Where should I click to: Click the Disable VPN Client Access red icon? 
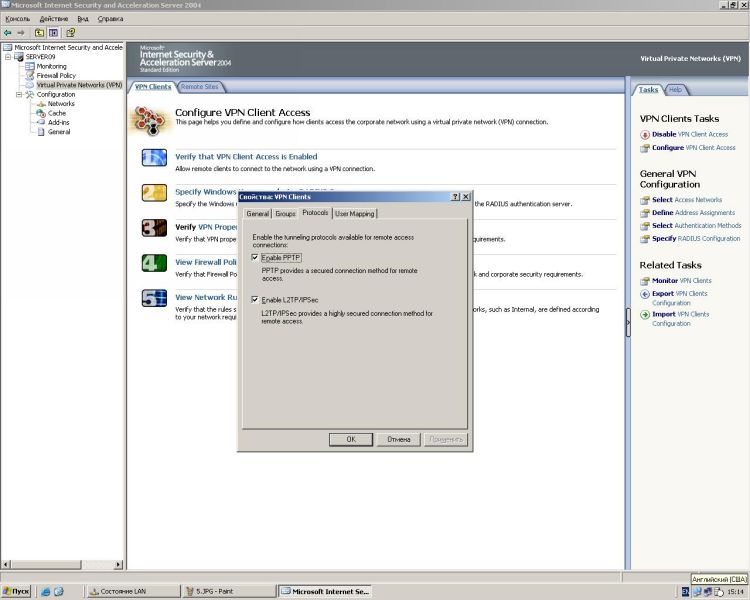pyautogui.click(x=645, y=134)
